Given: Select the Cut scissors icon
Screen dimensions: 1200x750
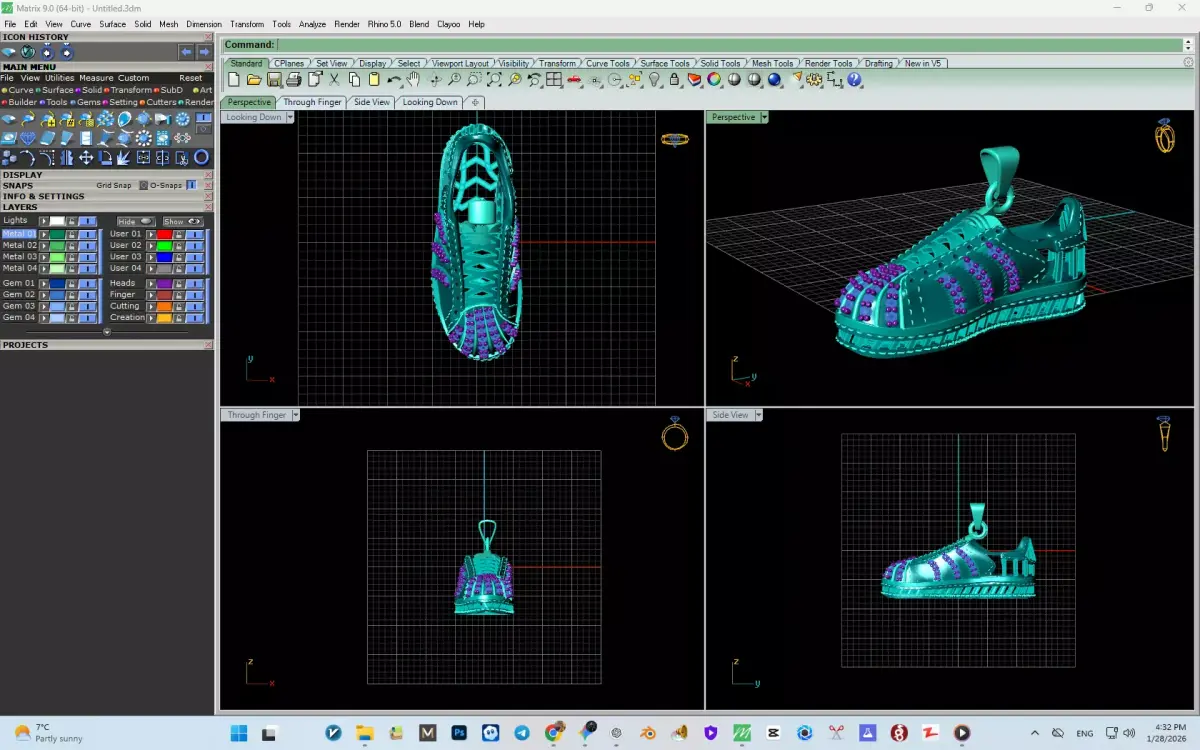Looking at the screenshot, I should (x=334, y=79).
